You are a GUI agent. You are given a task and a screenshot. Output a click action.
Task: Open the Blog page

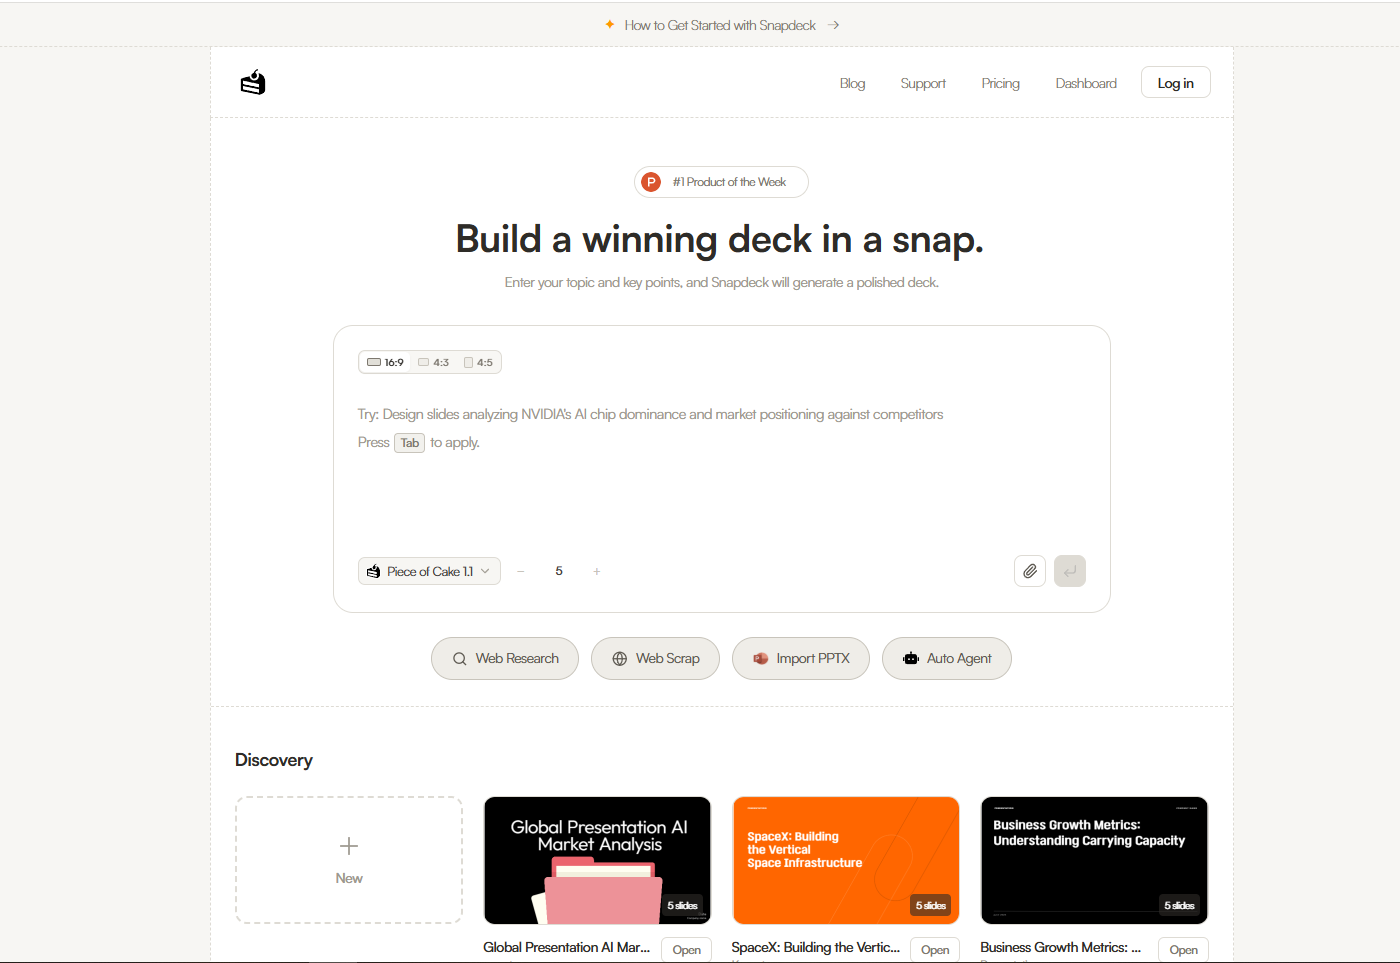click(852, 83)
